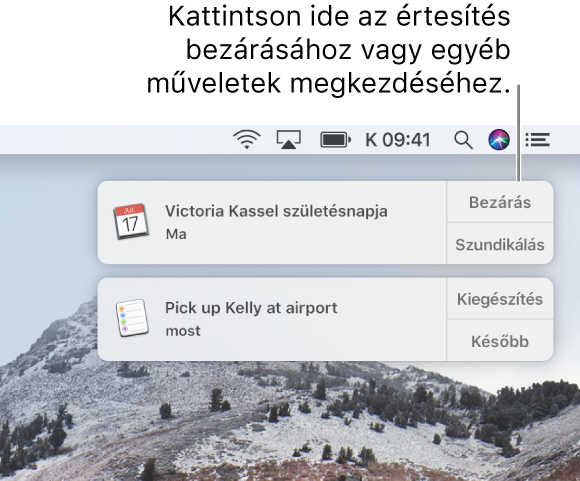Click the 'most' time label in reminder

pyautogui.click(x=183, y=331)
